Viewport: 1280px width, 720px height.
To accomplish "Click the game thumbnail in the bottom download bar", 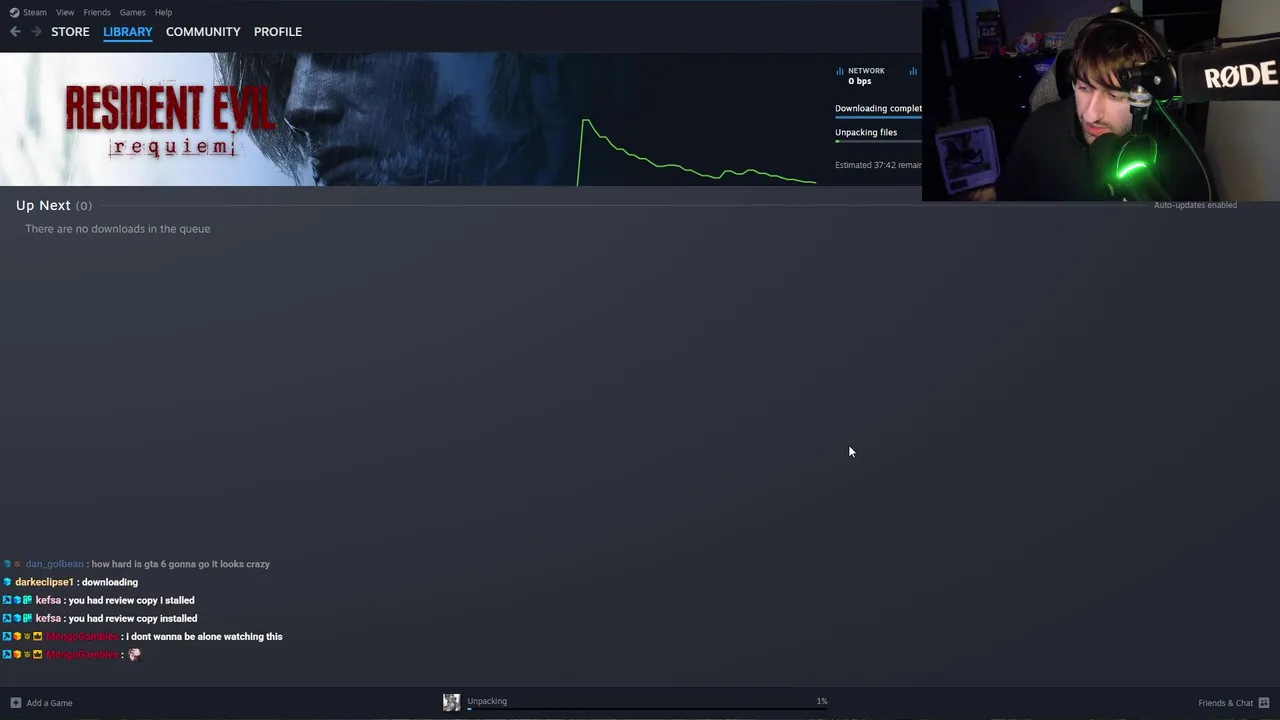I will point(452,702).
